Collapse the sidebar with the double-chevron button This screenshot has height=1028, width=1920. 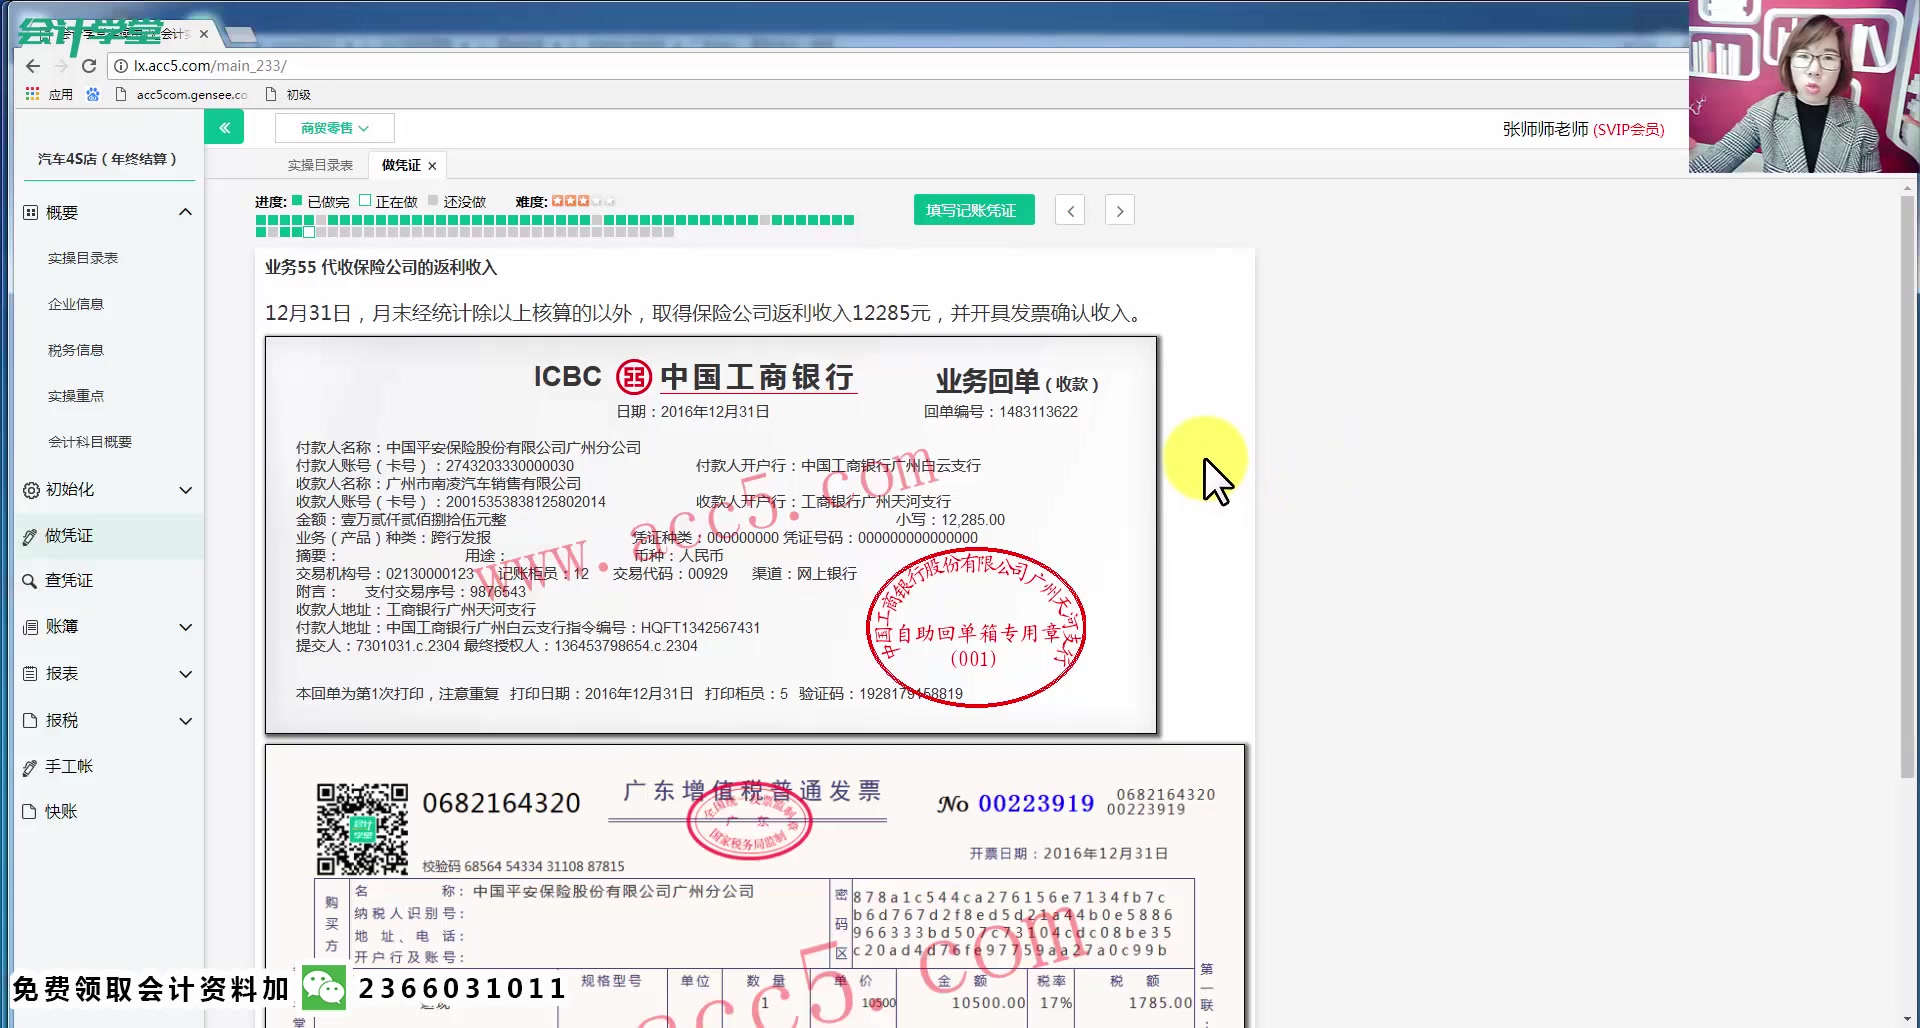224,127
